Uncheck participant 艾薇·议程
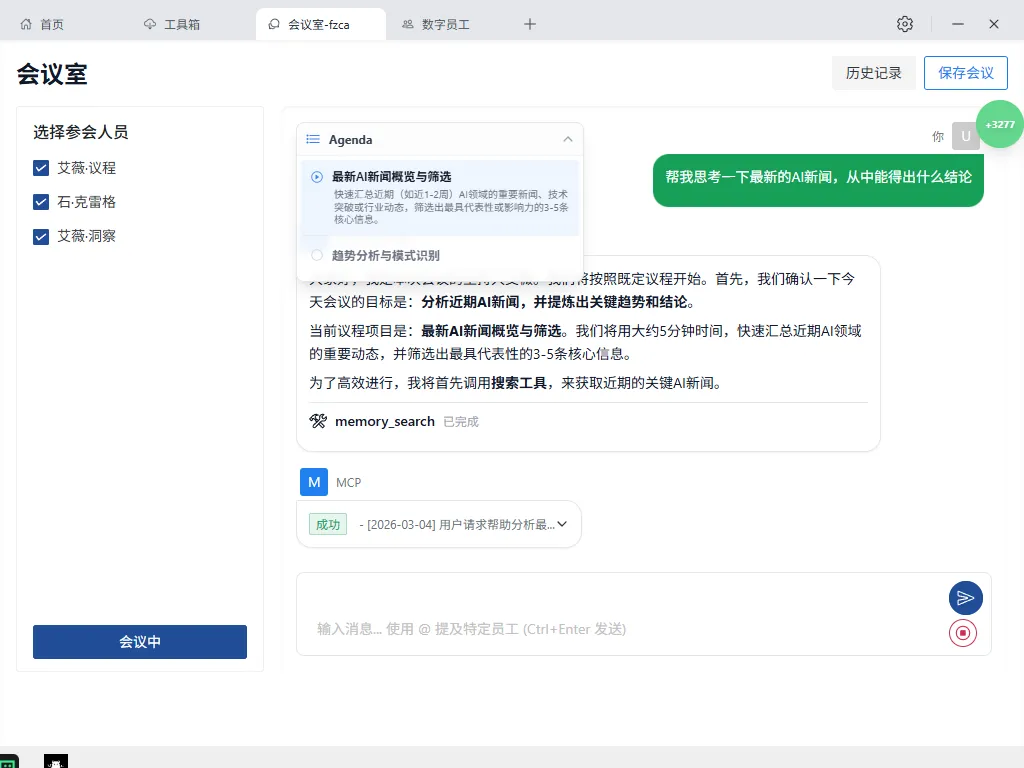The image size is (1024, 768). point(41,168)
